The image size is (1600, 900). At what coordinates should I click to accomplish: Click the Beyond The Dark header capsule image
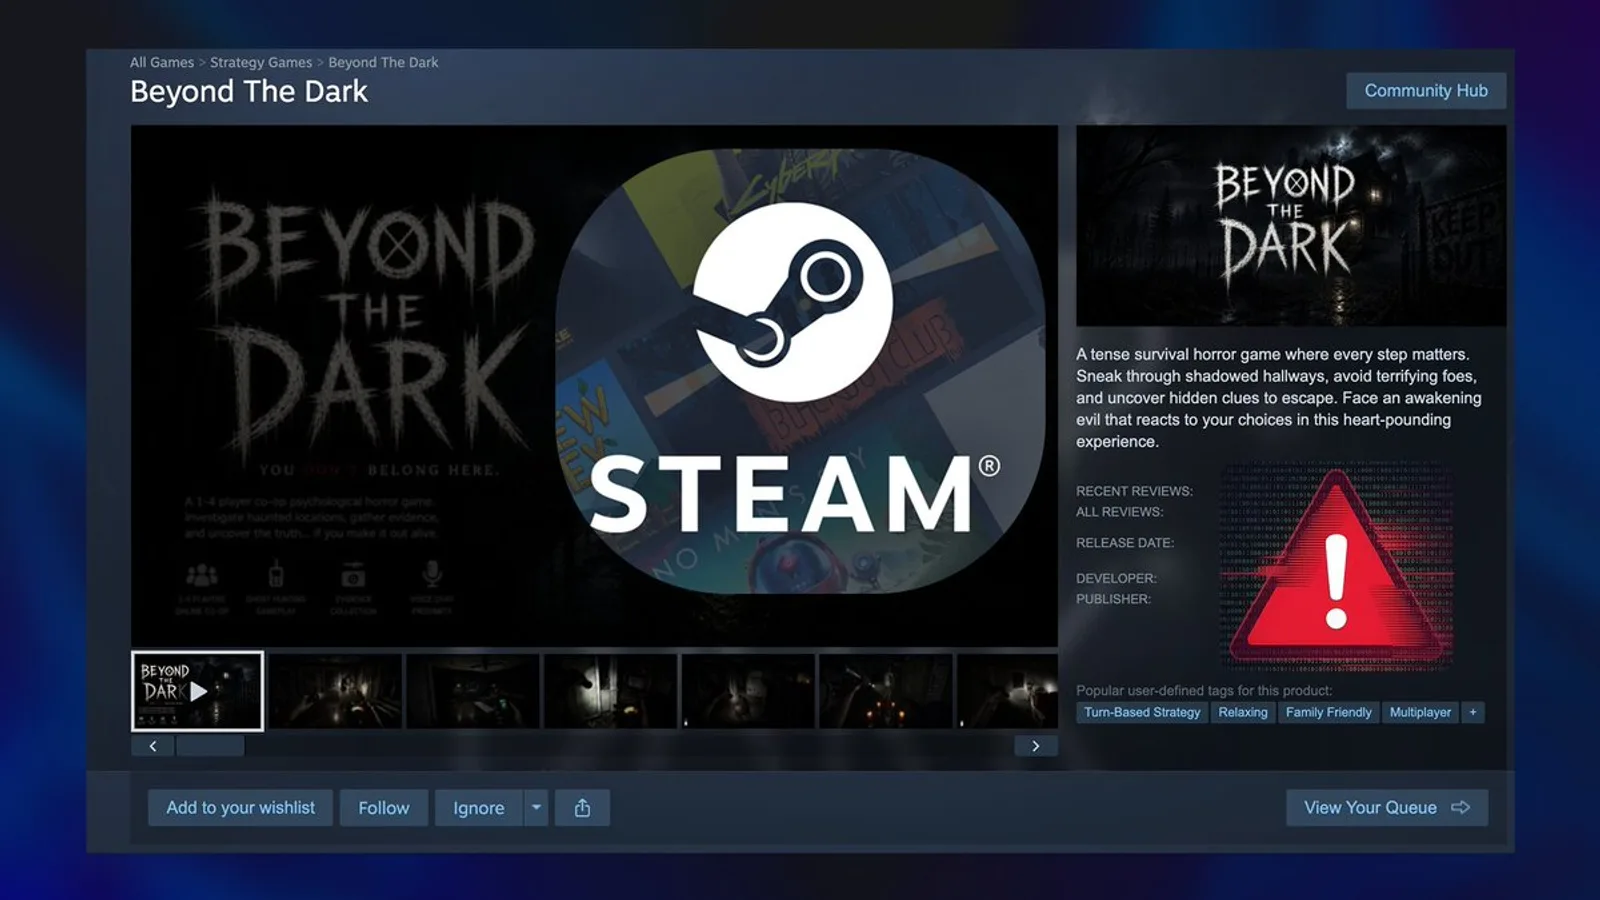tap(1291, 226)
